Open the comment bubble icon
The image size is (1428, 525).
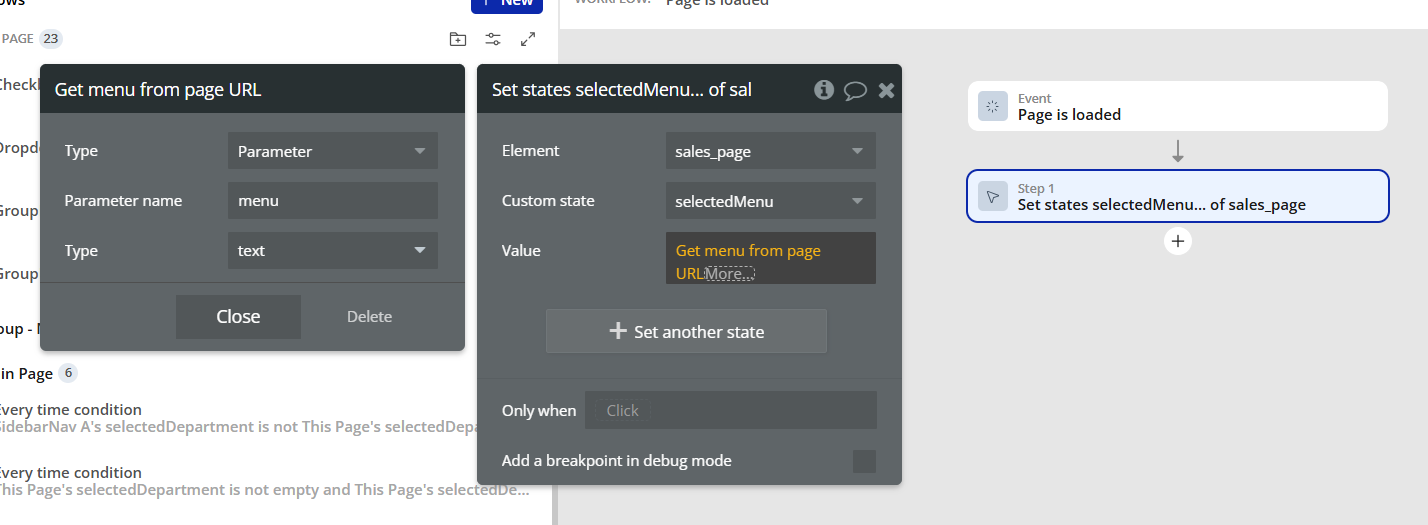pyautogui.click(x=855, y=90)
